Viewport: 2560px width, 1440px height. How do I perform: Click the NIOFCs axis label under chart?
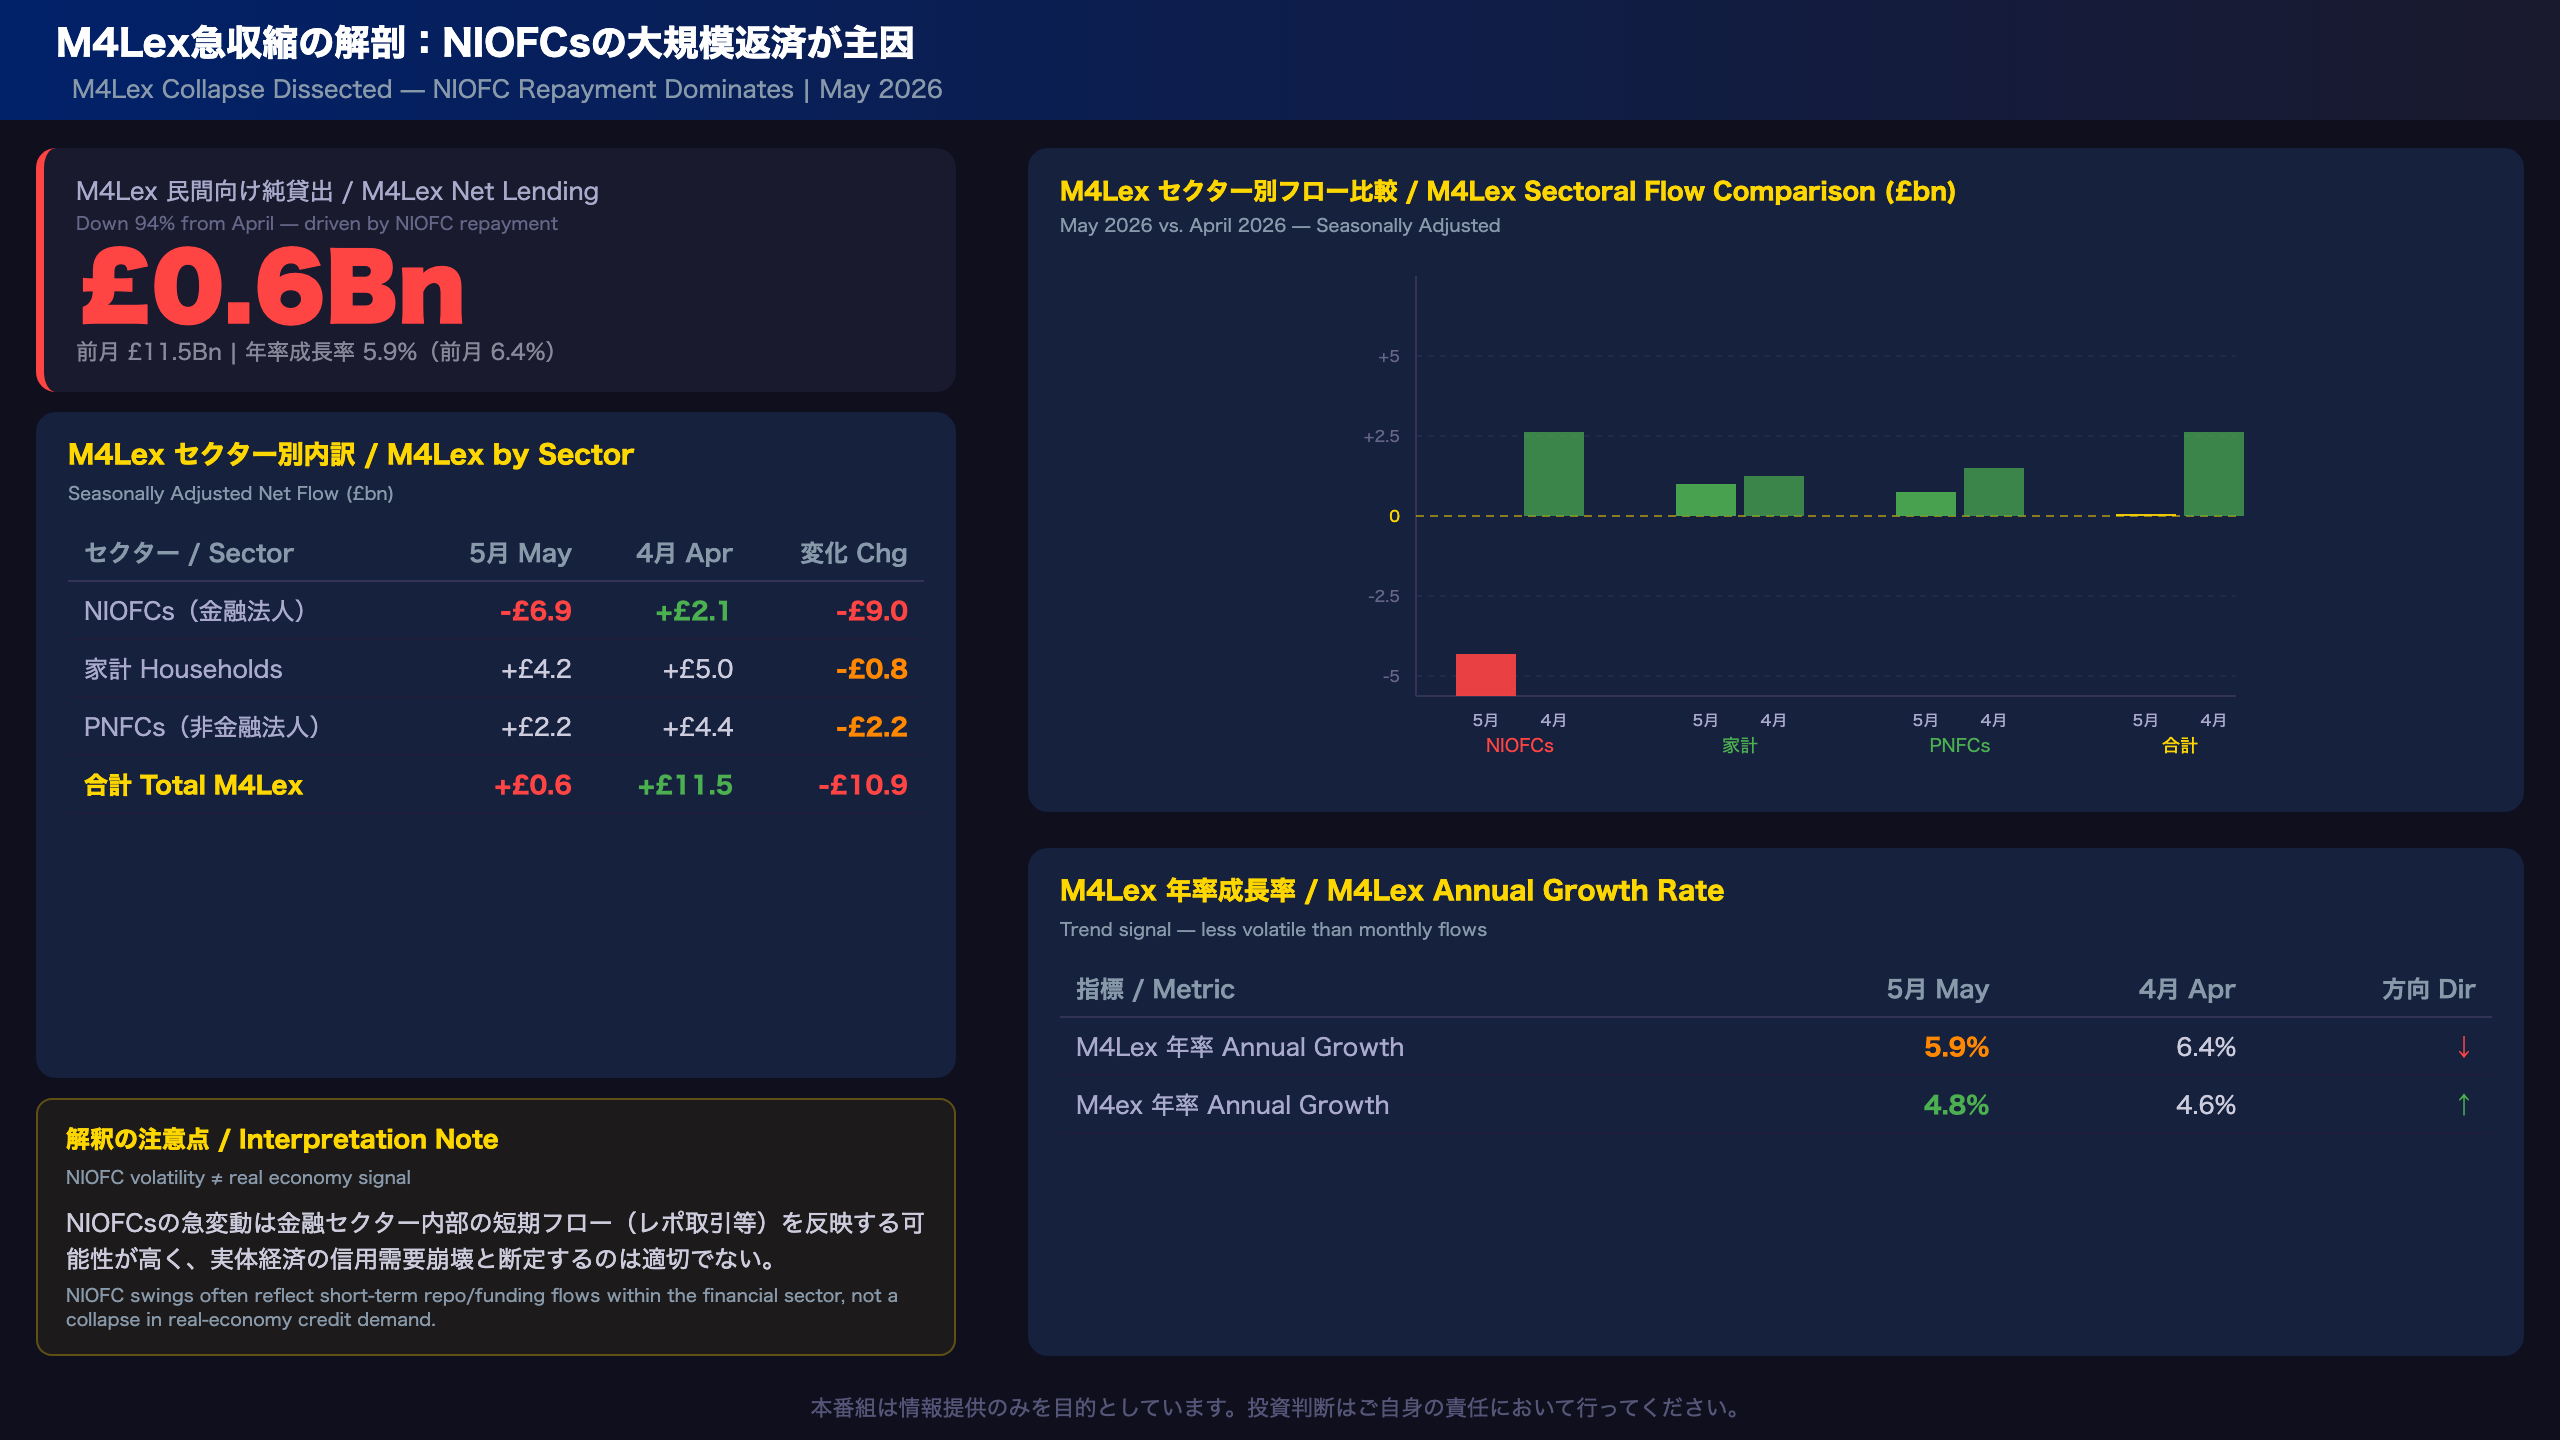[x=1519, y=745]
